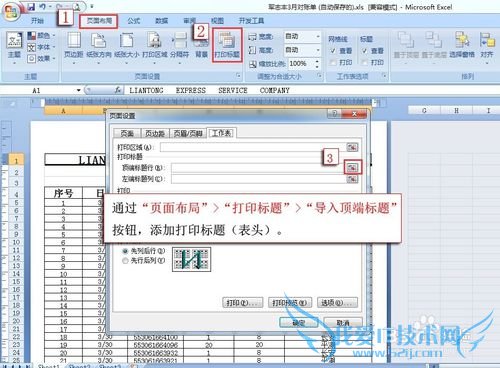Viewport: 500px width, 368px height.
Task: Select the 页边距 tab in page setup dialog
Action: [x=155, y=133]
